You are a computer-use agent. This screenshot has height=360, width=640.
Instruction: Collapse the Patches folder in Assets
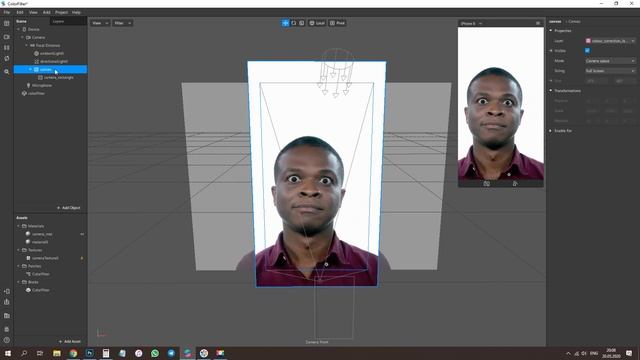pos(18,266)
